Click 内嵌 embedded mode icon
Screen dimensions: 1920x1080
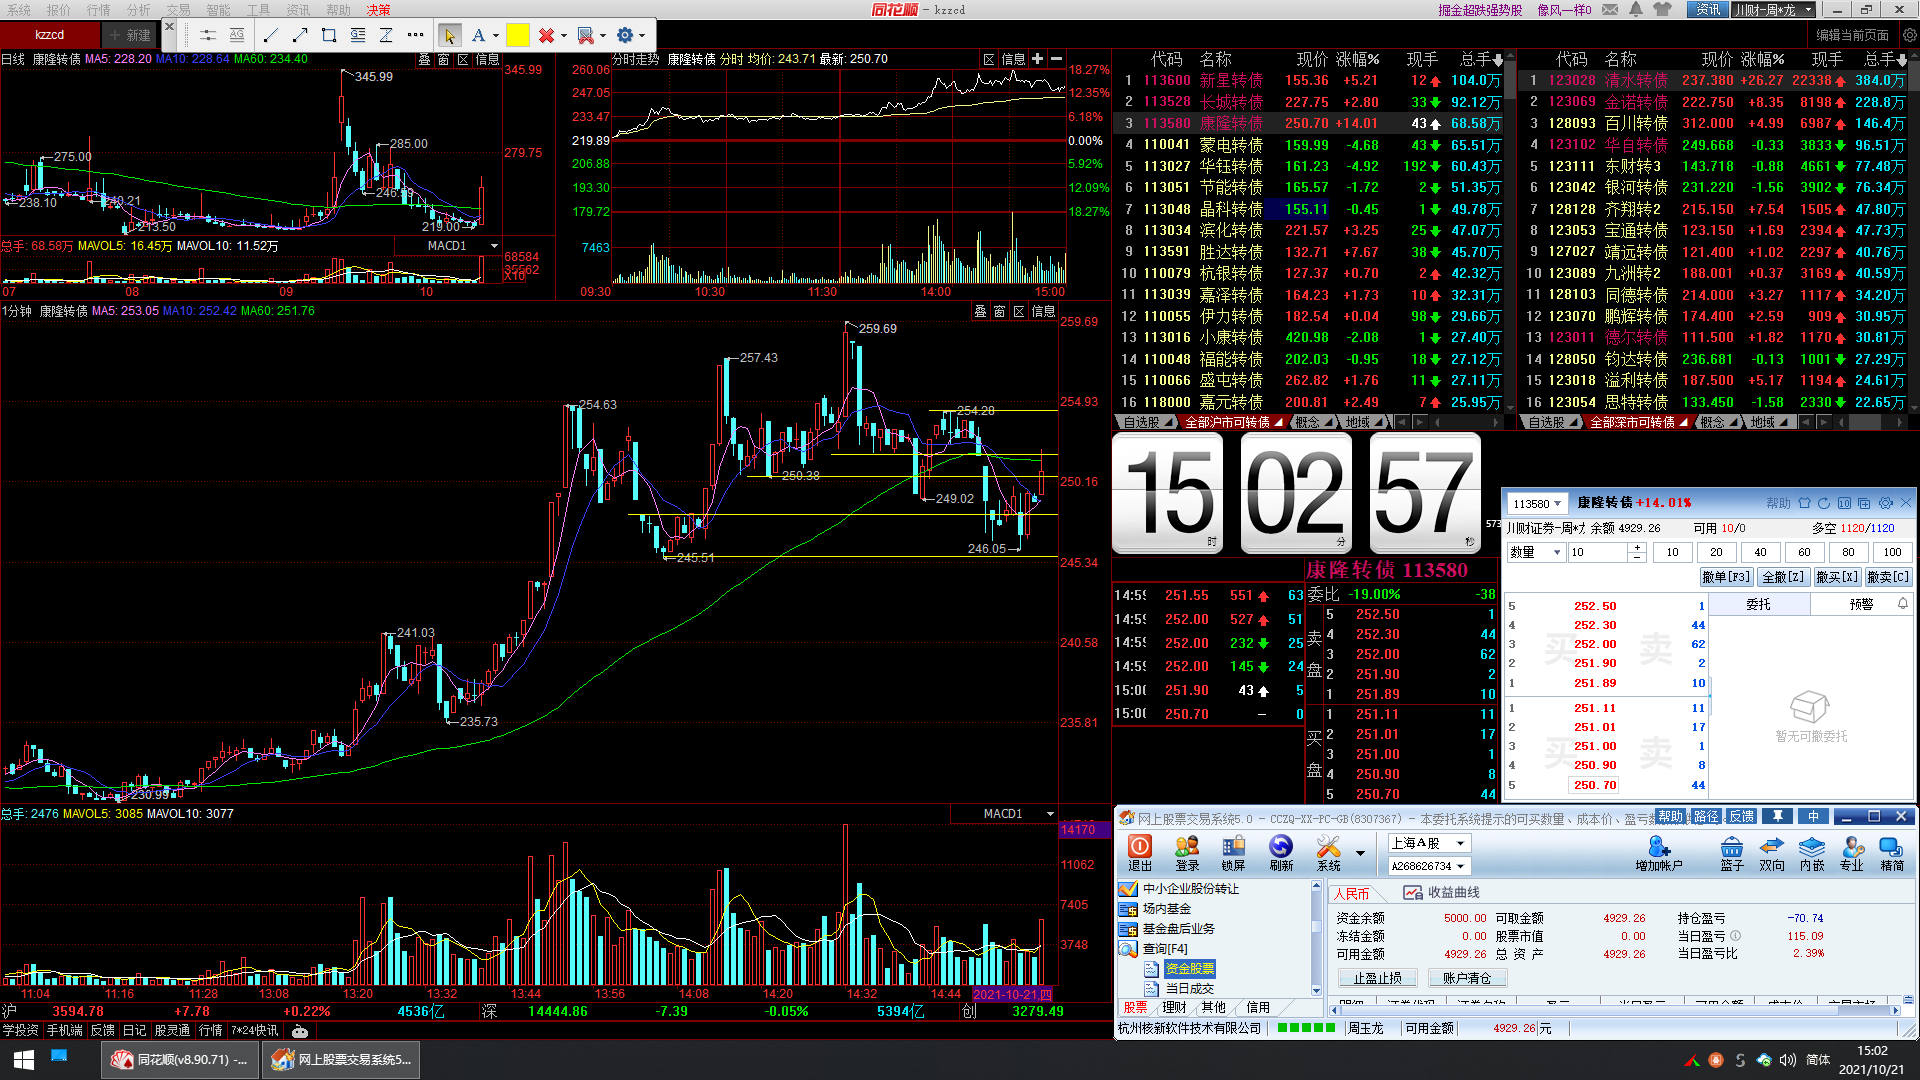[1812, 853]
